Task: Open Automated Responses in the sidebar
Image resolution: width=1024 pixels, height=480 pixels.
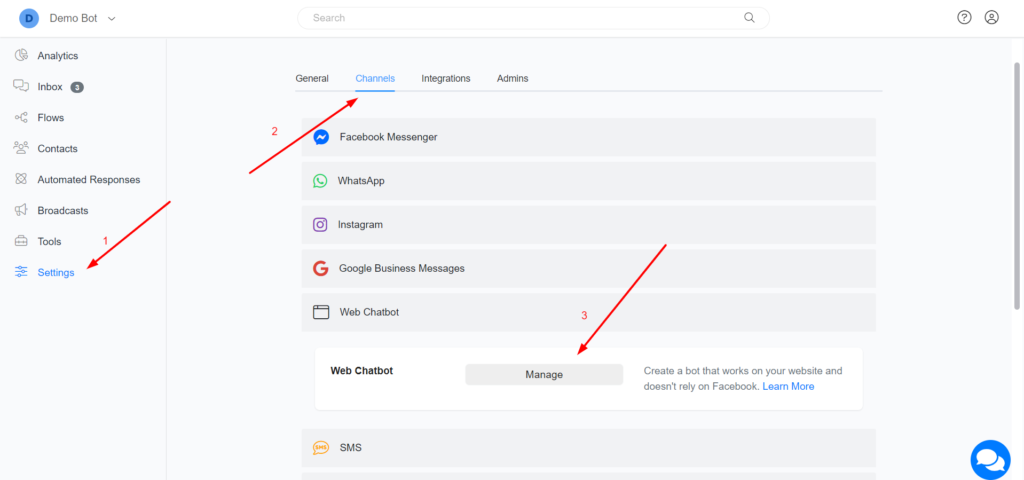Action: click(89, 180)
